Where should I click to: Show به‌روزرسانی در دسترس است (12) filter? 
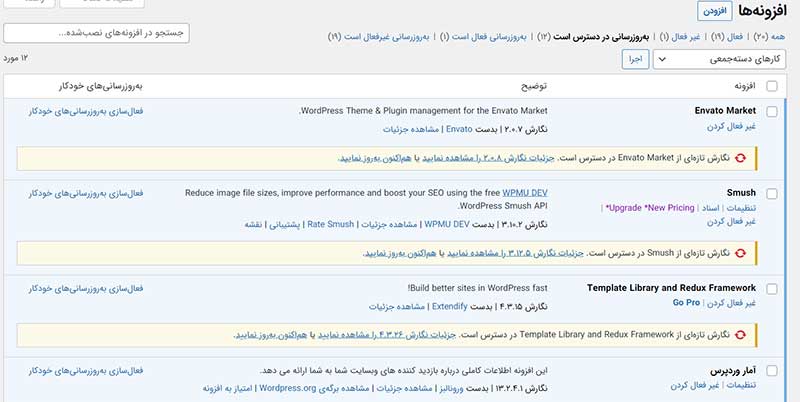pyautogui.click(x=595, y=37)
